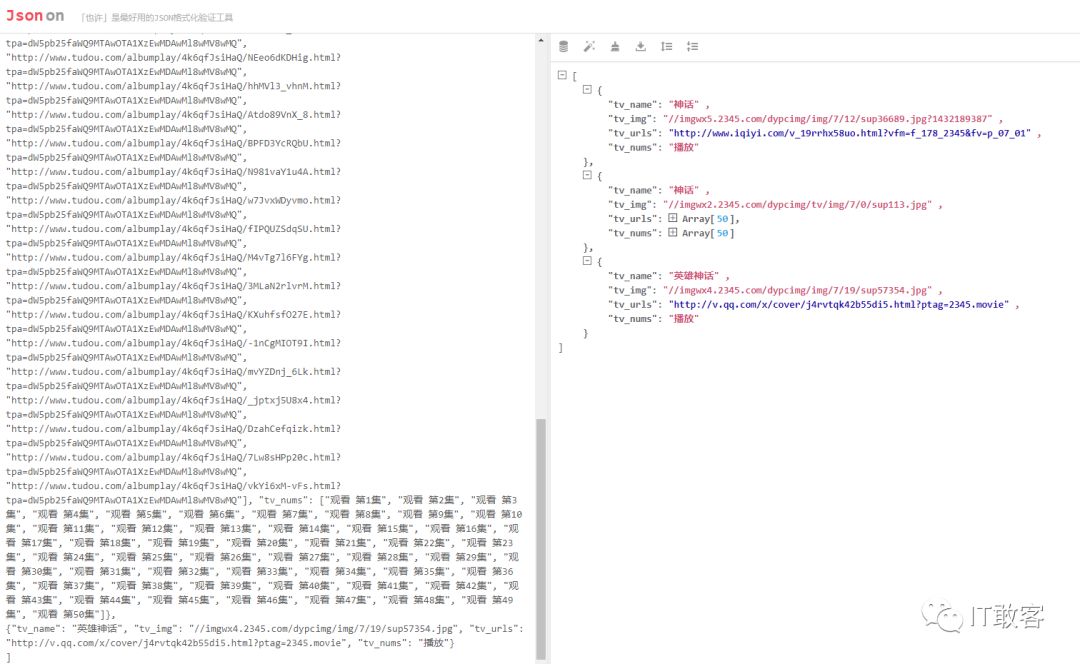Viewport: 1080px width, 664px height.
Task: Click the left JSON input text area
Action: click(267, 348)
